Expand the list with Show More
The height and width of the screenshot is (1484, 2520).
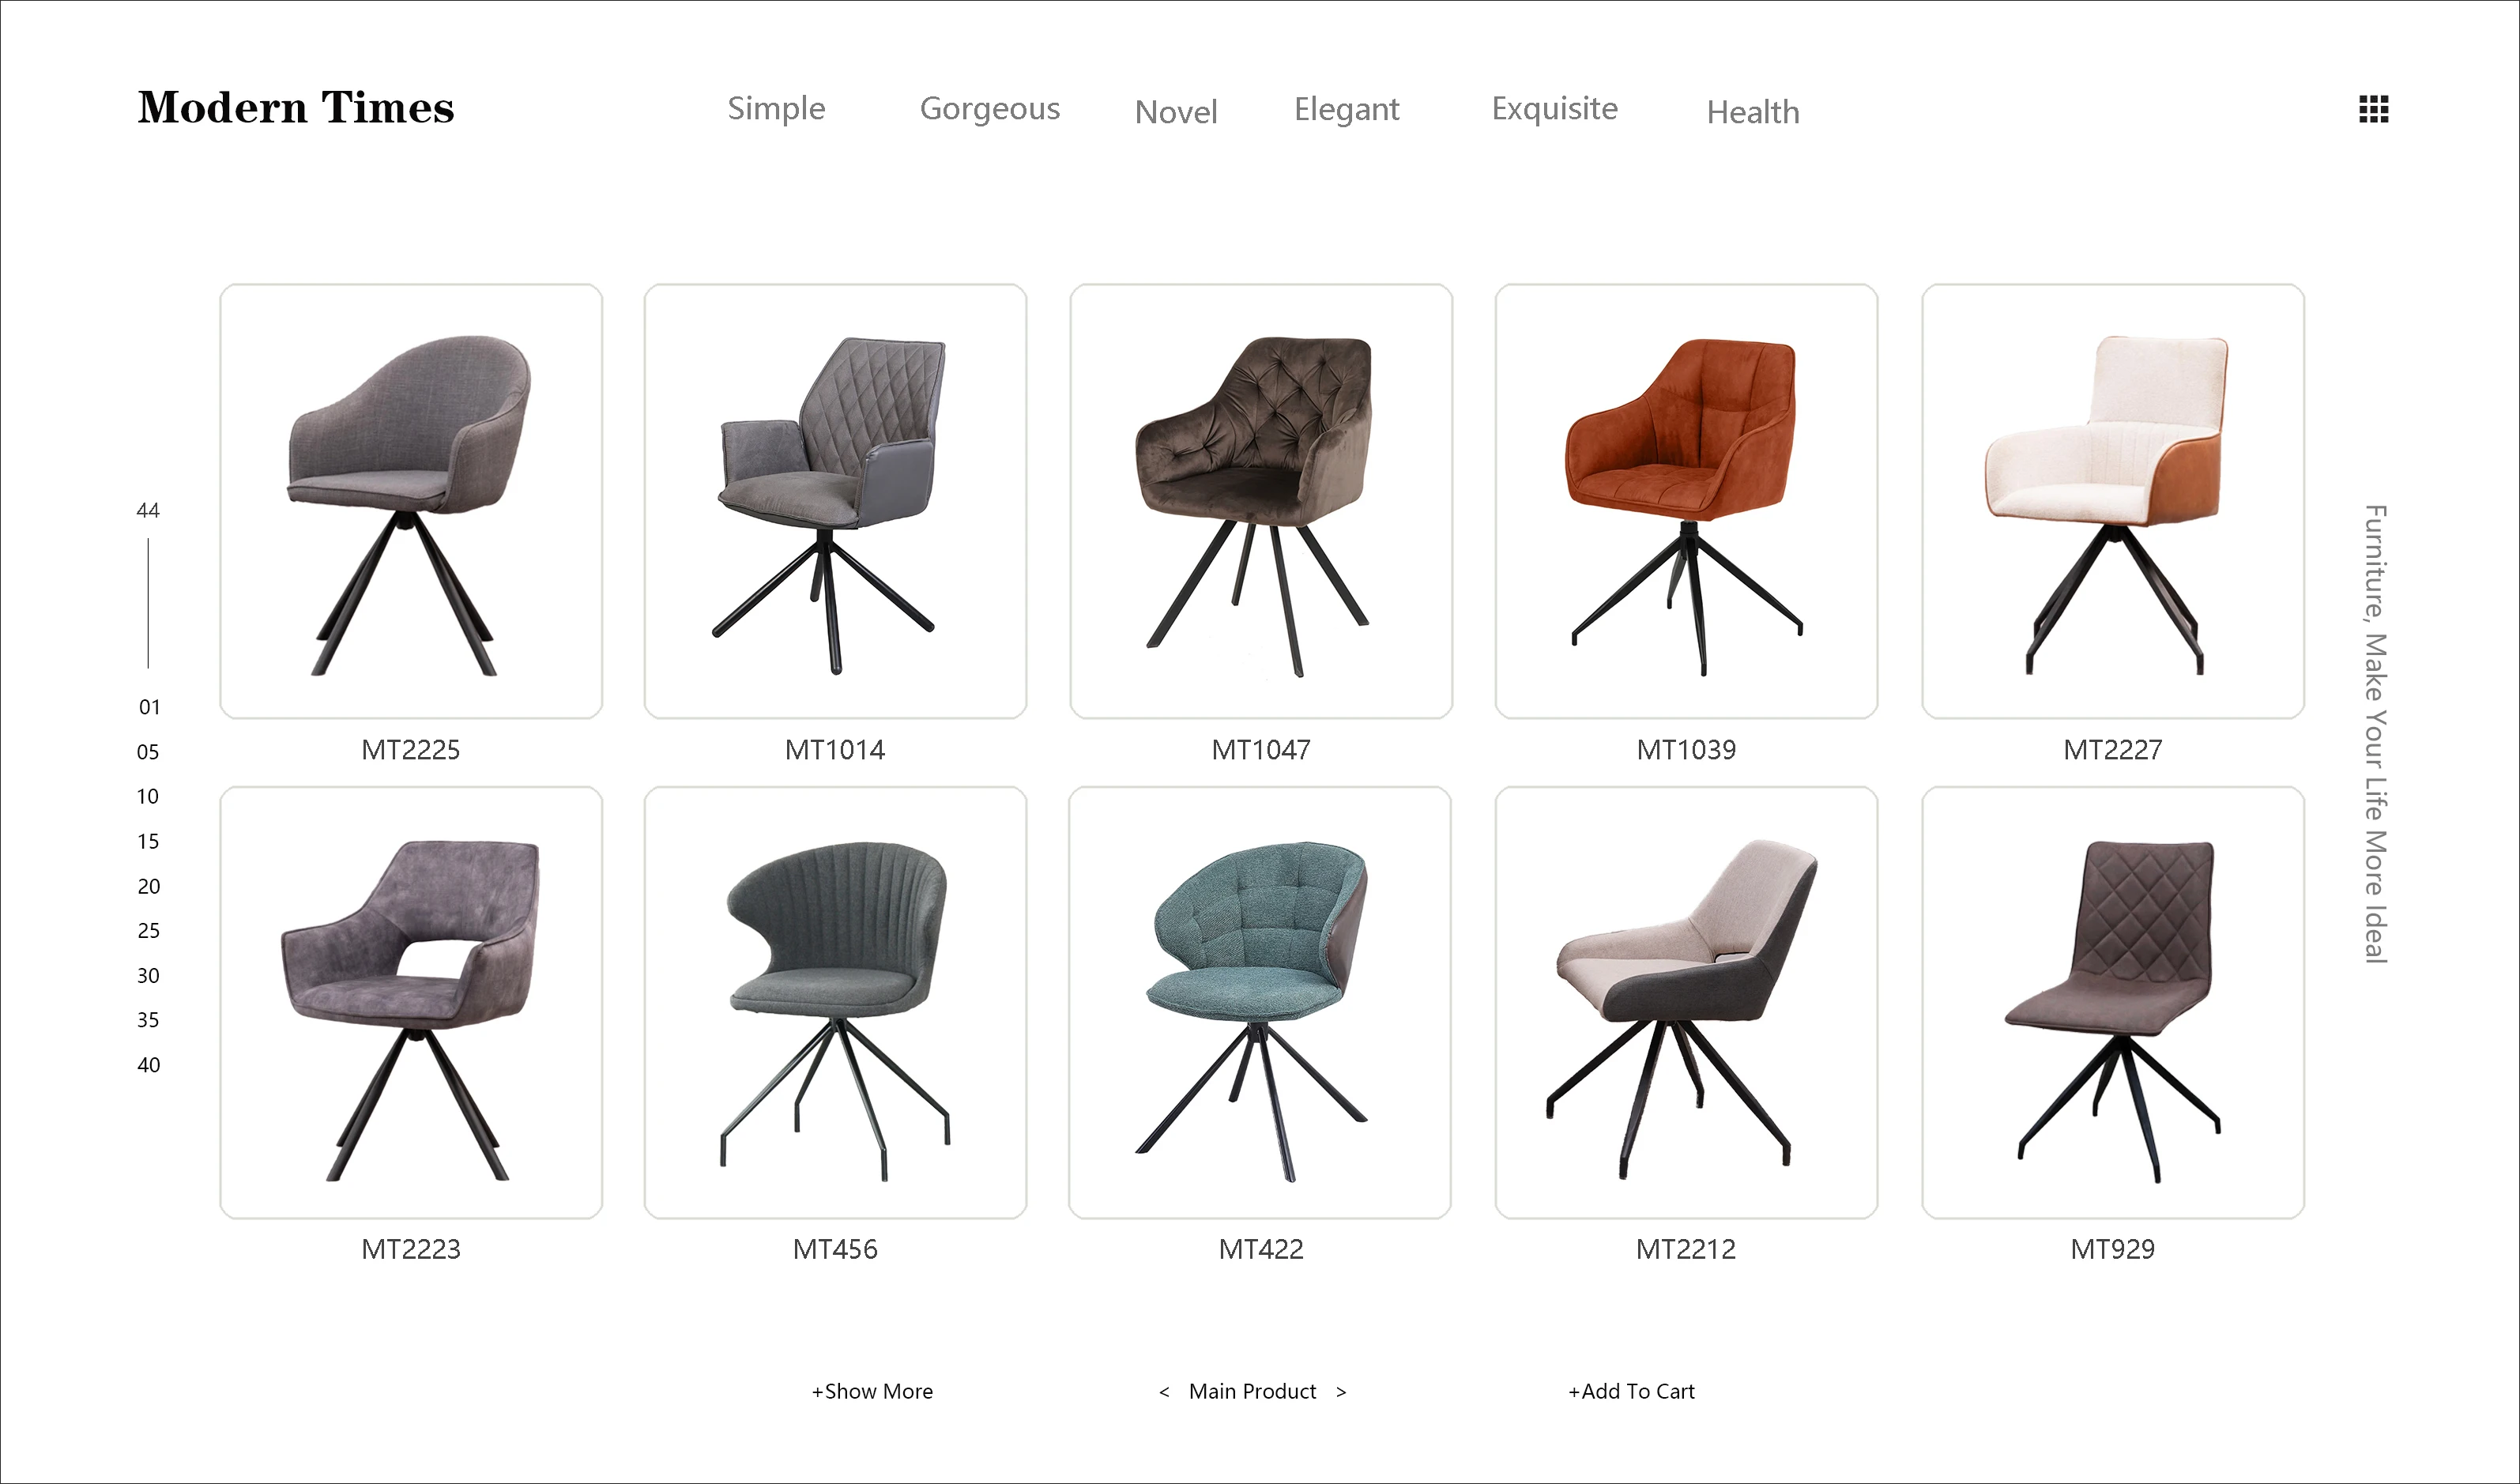(872, 1391)
